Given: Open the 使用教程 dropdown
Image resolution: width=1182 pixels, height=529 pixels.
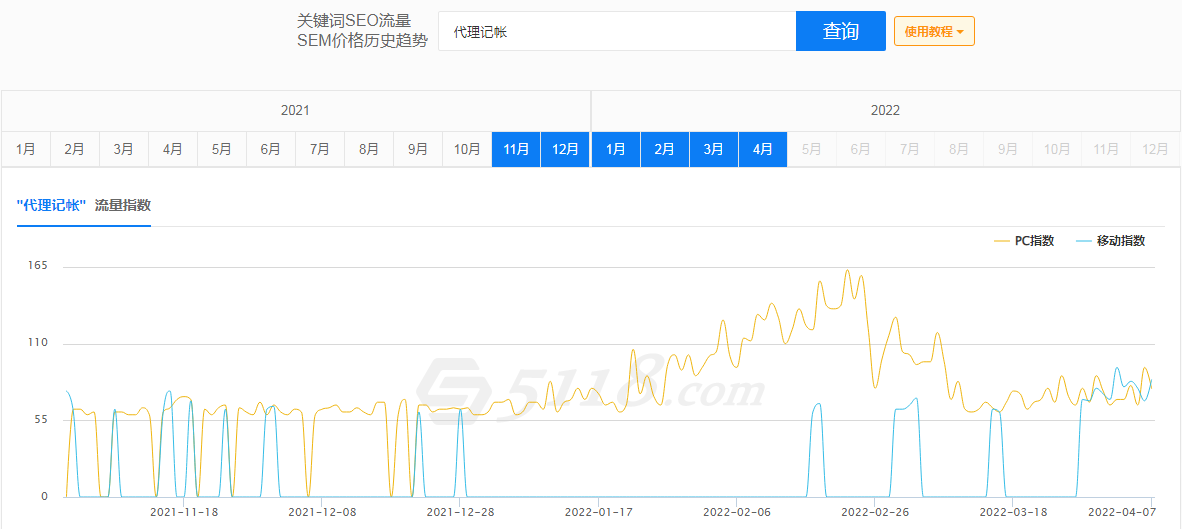Looking at the screenshot, I should (x=934, y=32).
